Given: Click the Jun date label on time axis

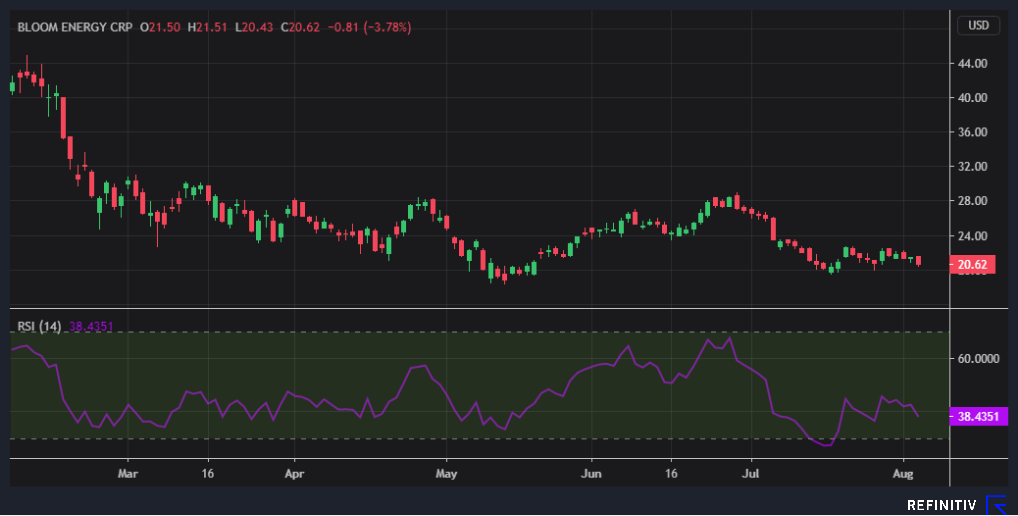Looking at the screenshot, I should (x=591, y=473).
